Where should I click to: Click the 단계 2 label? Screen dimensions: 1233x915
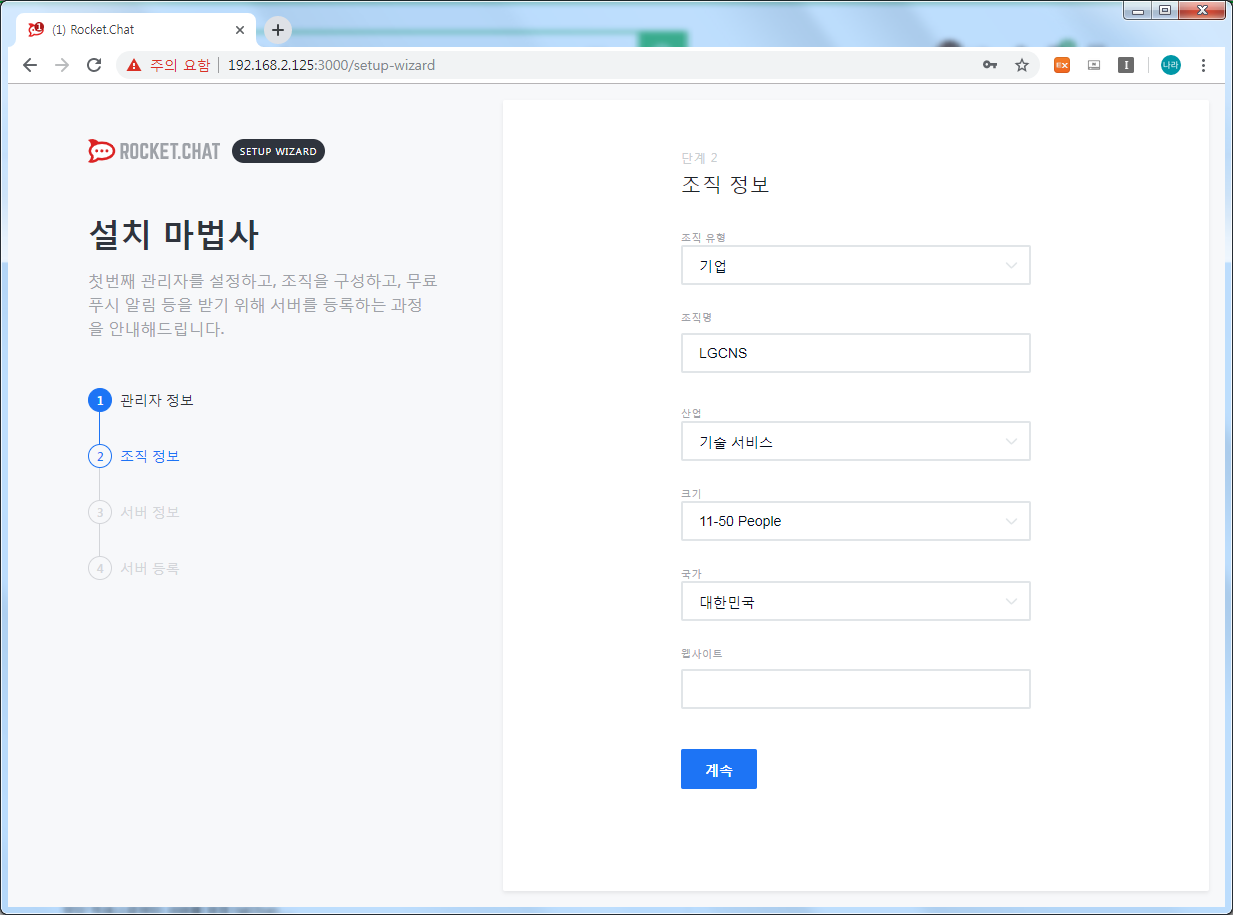699,158
